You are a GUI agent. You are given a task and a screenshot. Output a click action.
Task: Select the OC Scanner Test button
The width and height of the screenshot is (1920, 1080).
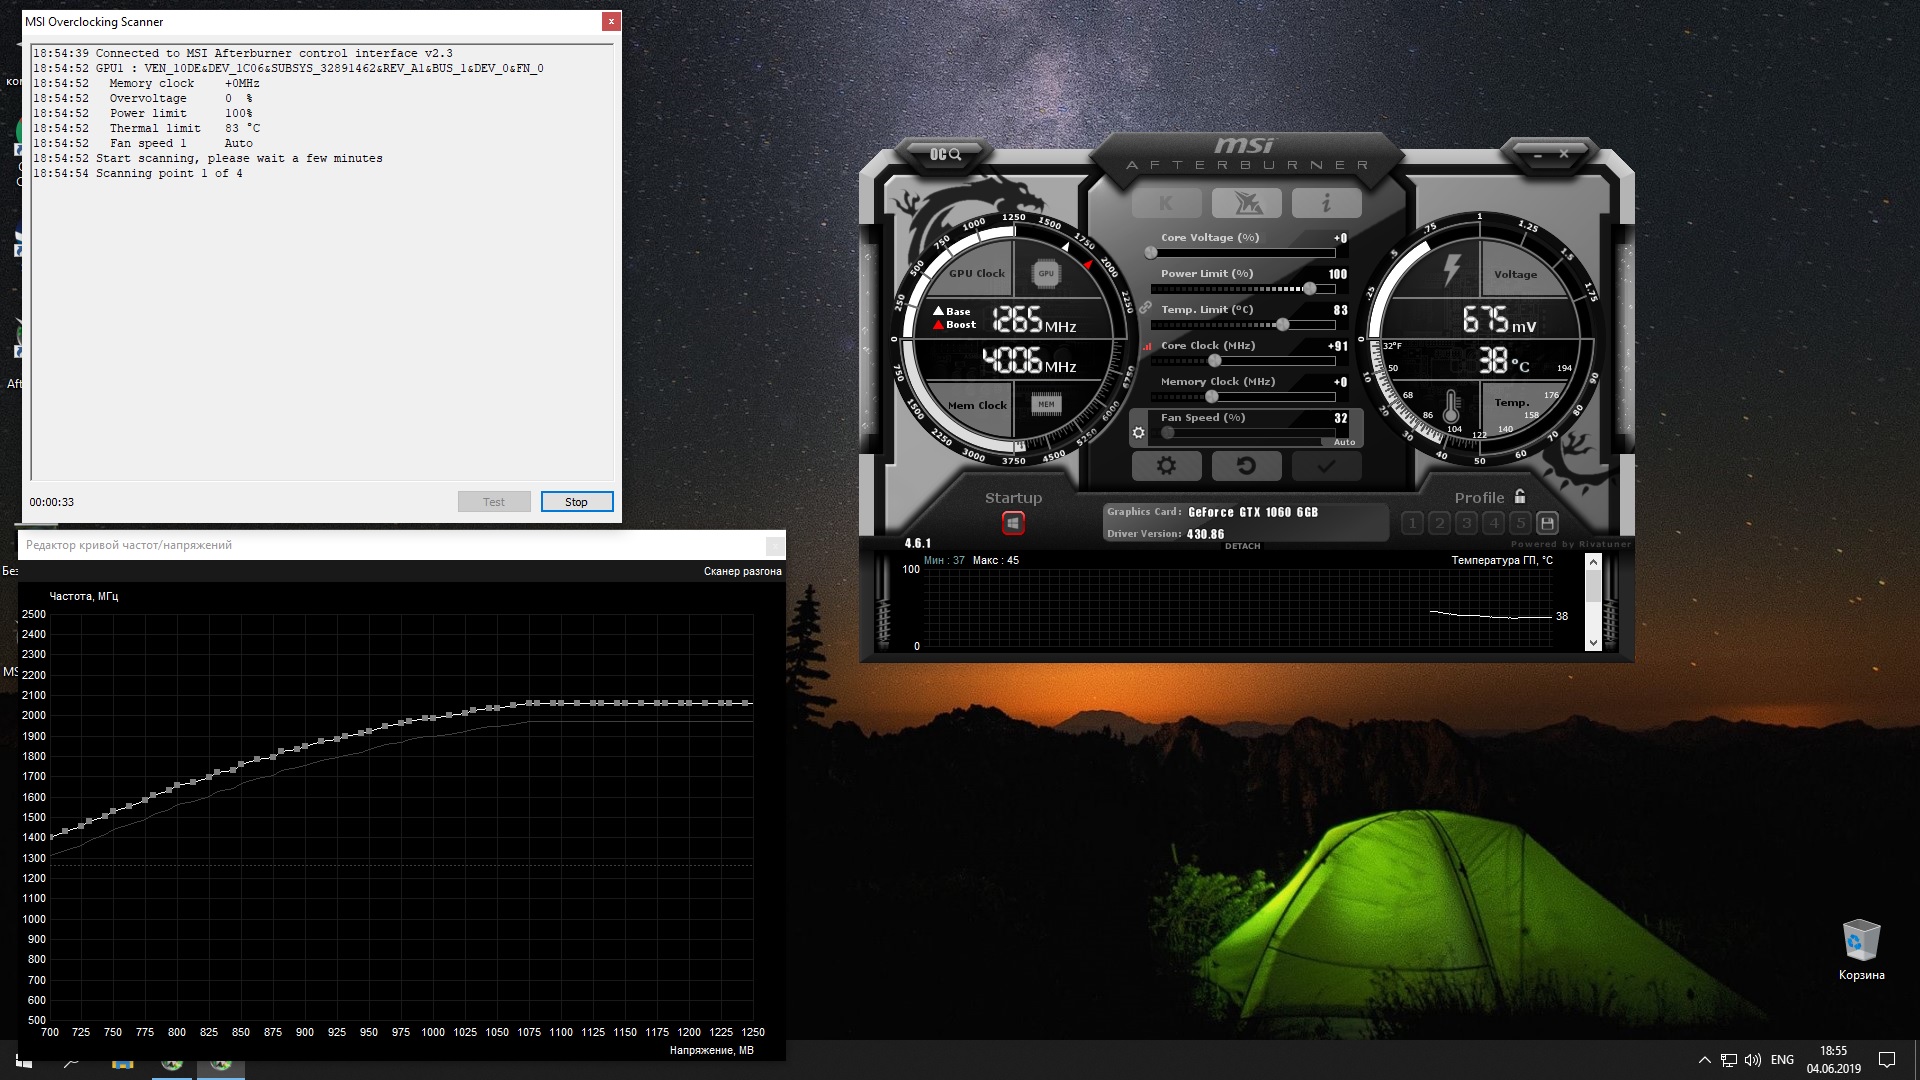pyautogui.click(x=493, y=501)
